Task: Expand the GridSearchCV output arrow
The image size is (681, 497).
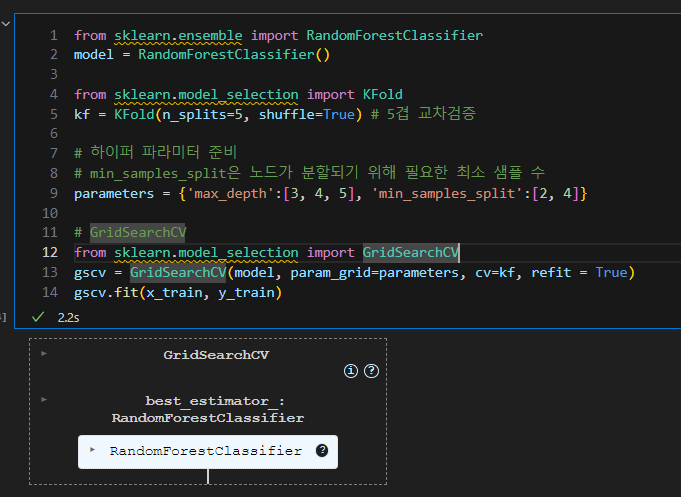Action: [x=44, y=353]
